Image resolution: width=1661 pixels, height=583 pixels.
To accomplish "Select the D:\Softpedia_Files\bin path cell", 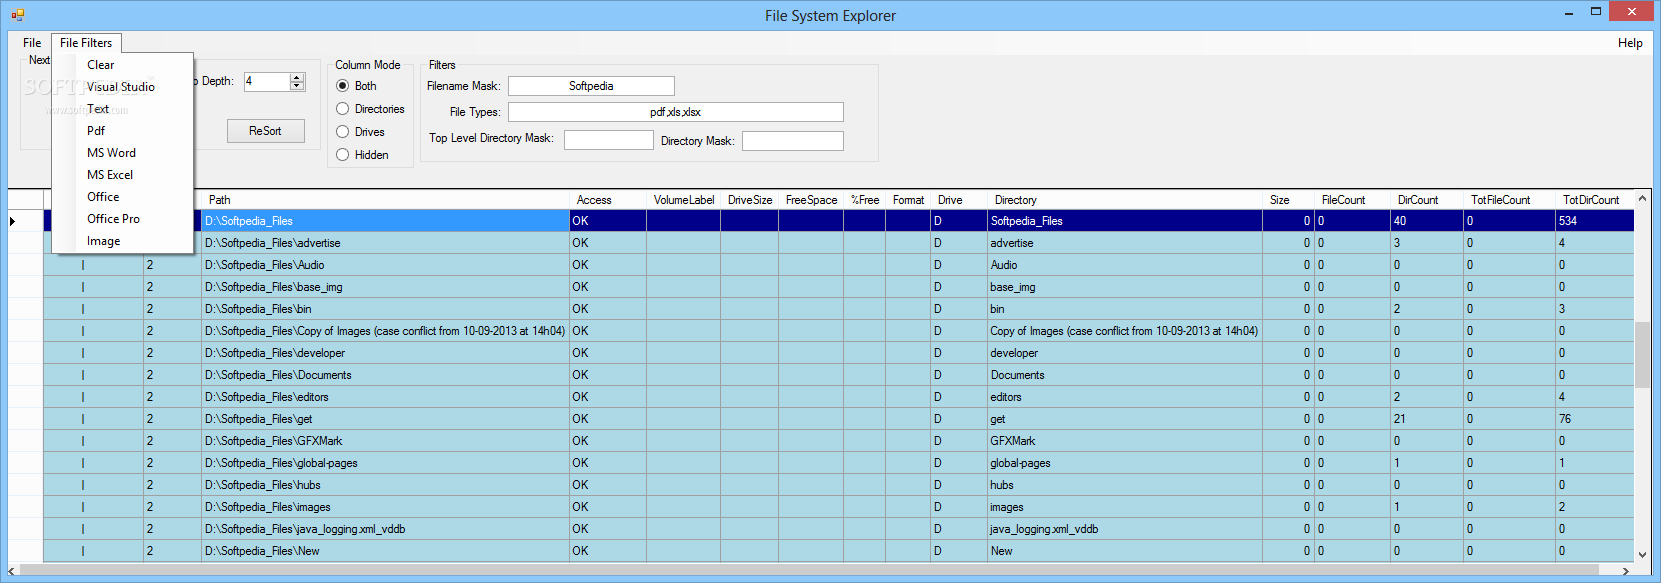I will tap(385, 309).
